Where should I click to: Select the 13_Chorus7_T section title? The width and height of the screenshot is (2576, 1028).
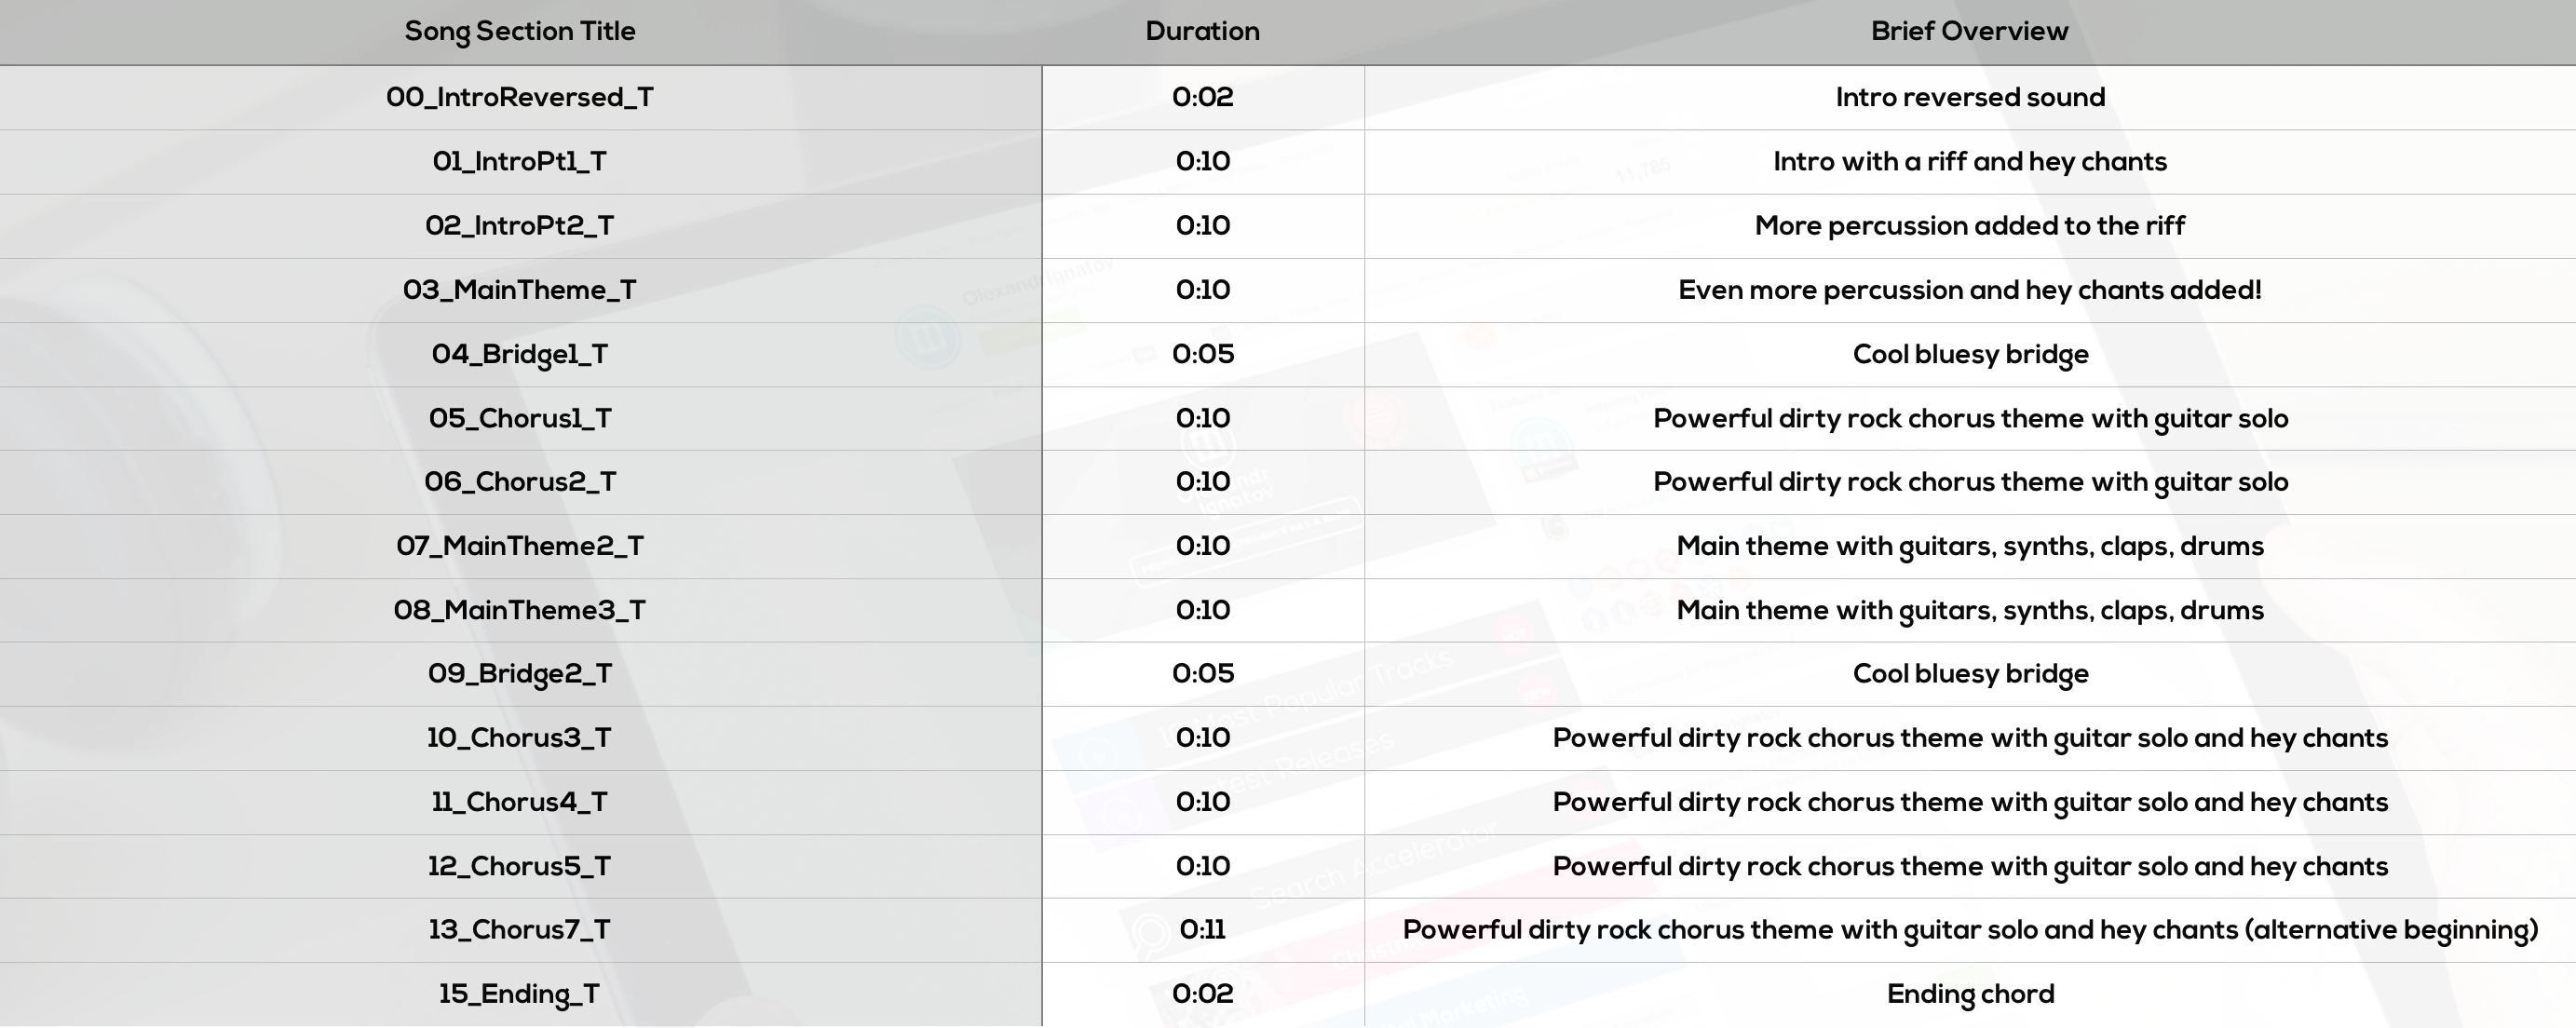pyautogui.click(x=519, y=930)
